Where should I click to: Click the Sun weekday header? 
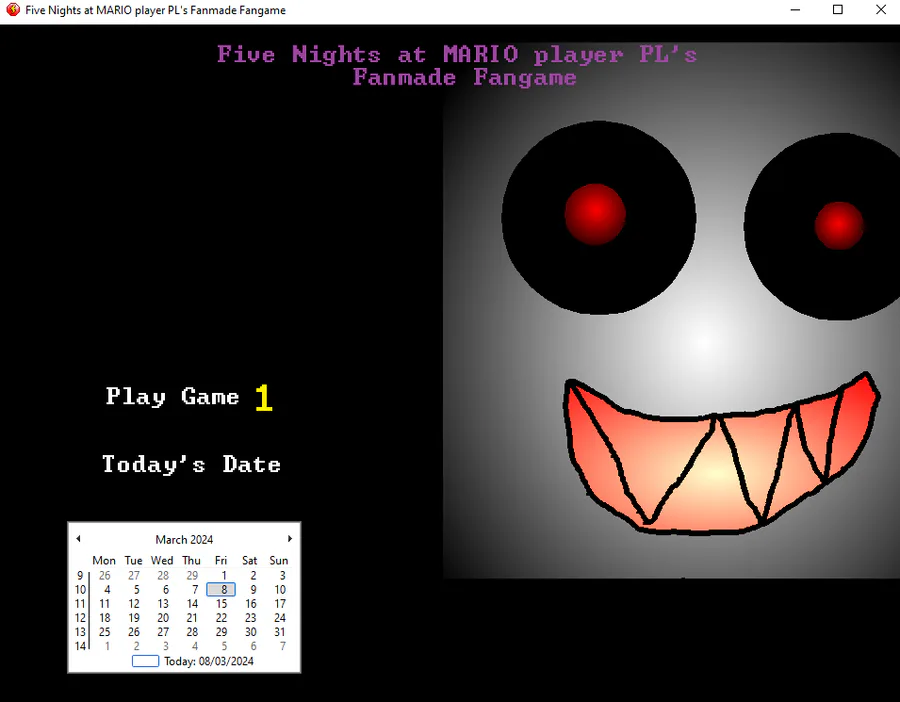pyautogui.click(x=279, y=560)
